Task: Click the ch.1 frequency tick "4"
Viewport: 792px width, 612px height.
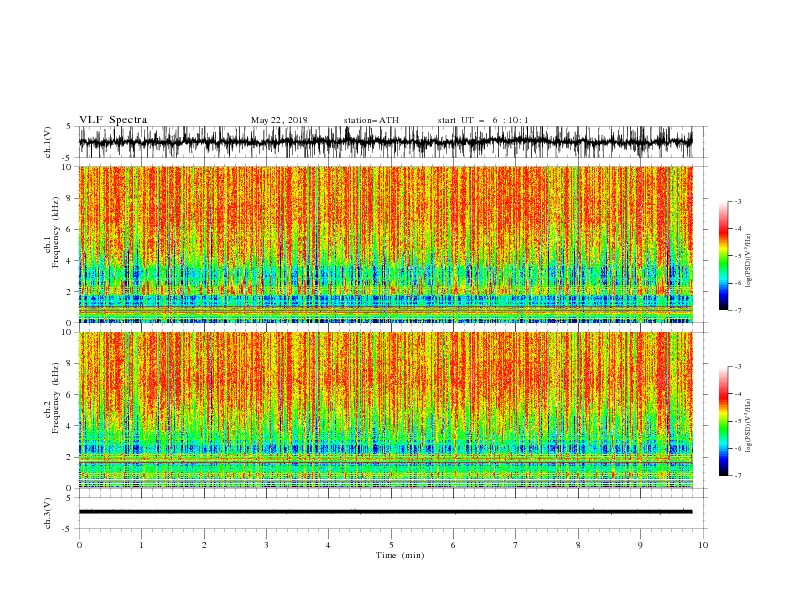Action: (69, 261)
